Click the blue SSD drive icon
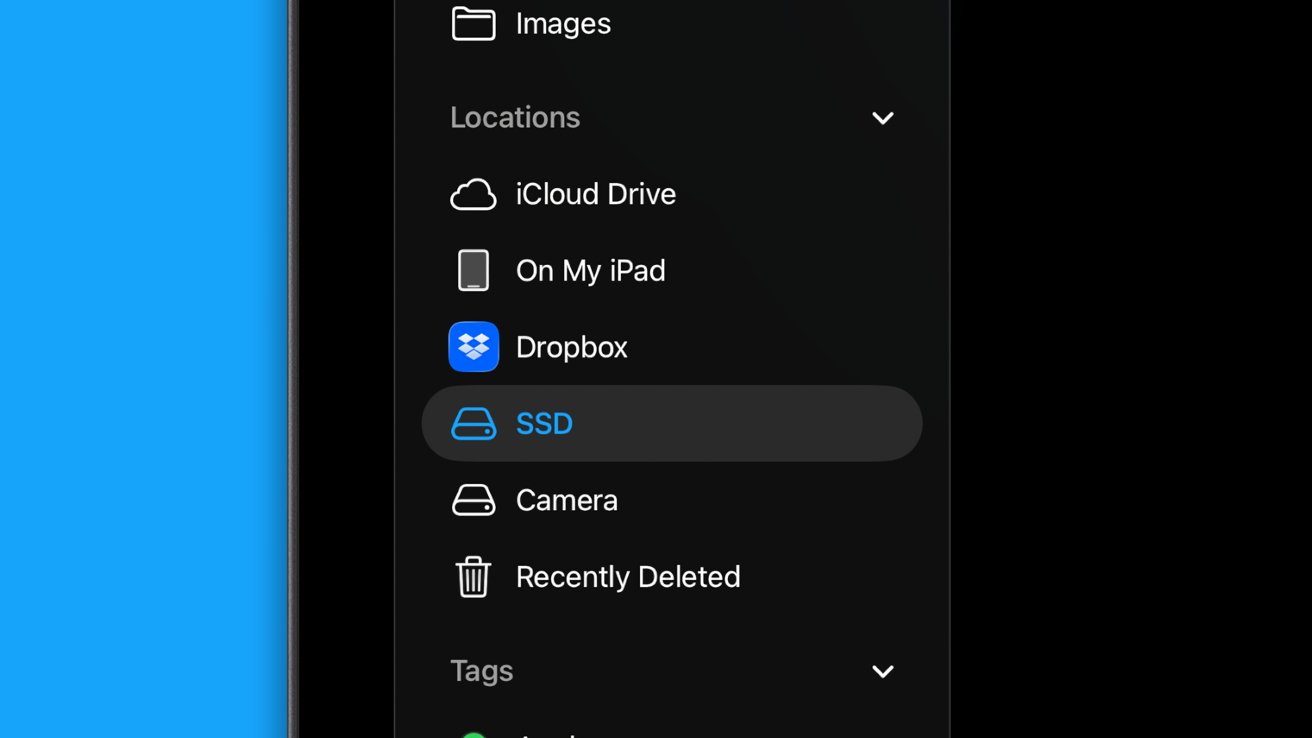The image size is (1312, 738). (473, 424)
